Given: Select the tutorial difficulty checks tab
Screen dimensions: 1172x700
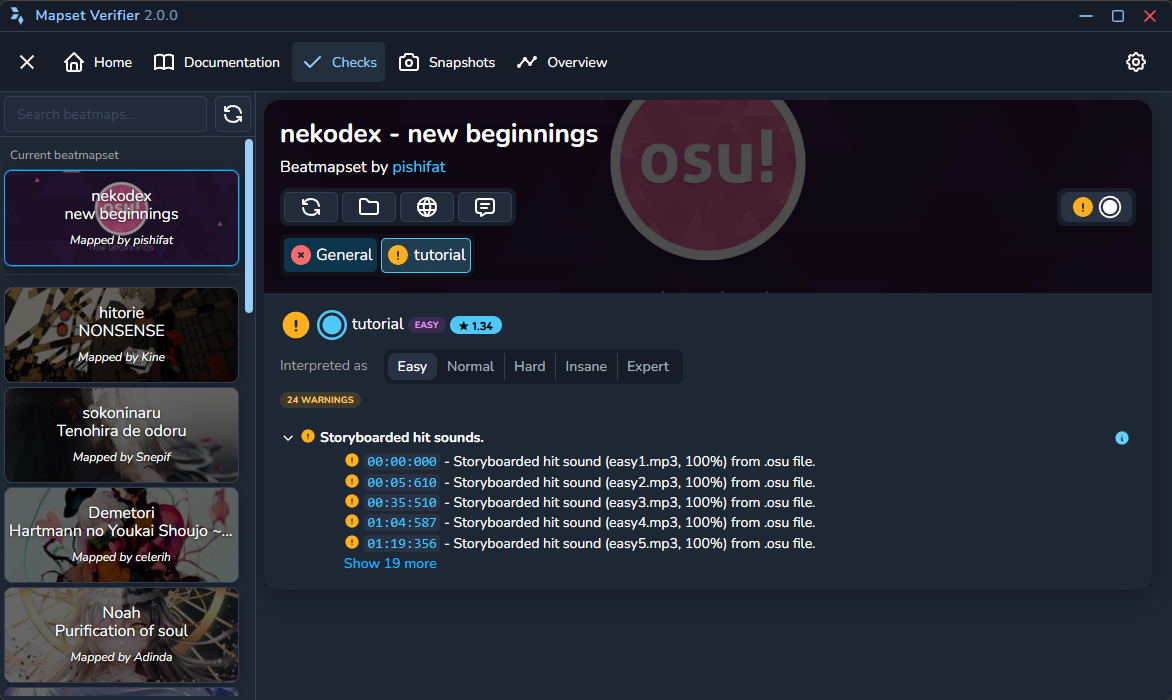Looking at the screenshot, I should 426,255.
